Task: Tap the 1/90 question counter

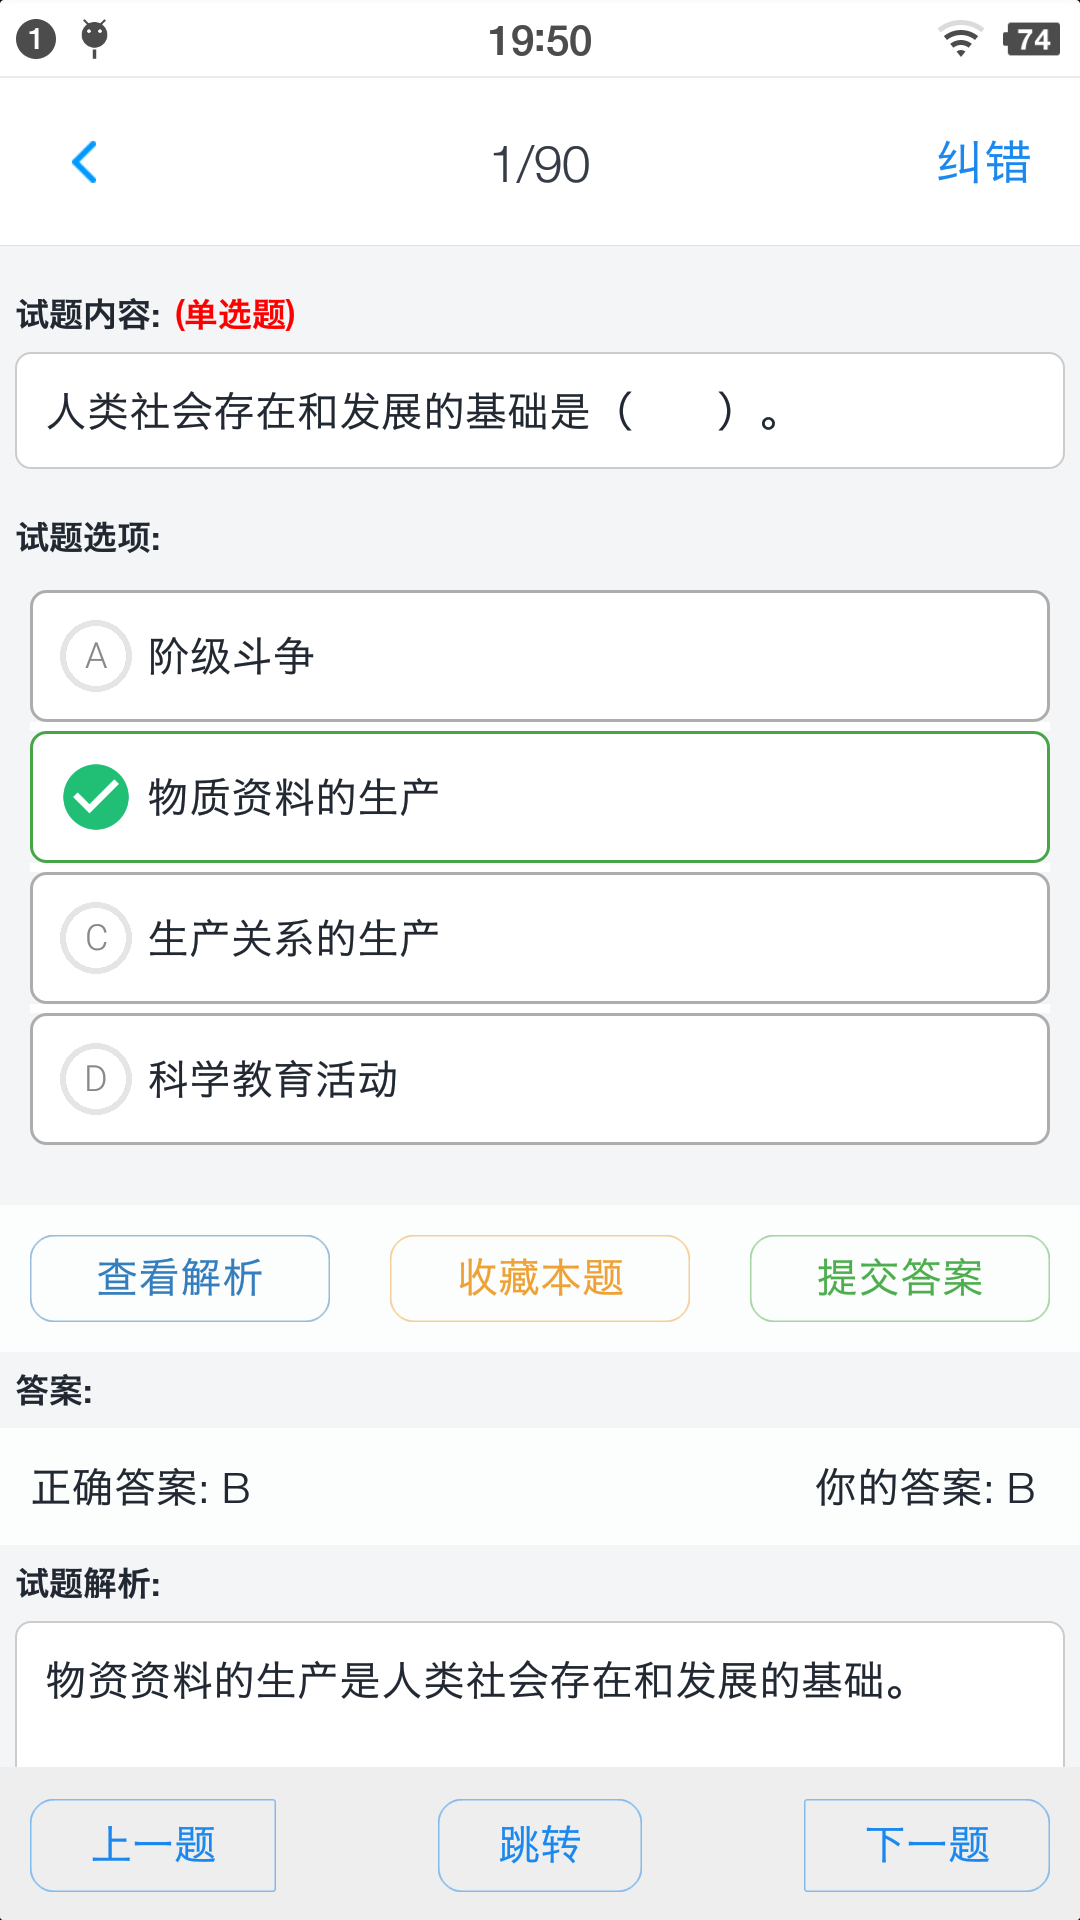Action: 540,164
